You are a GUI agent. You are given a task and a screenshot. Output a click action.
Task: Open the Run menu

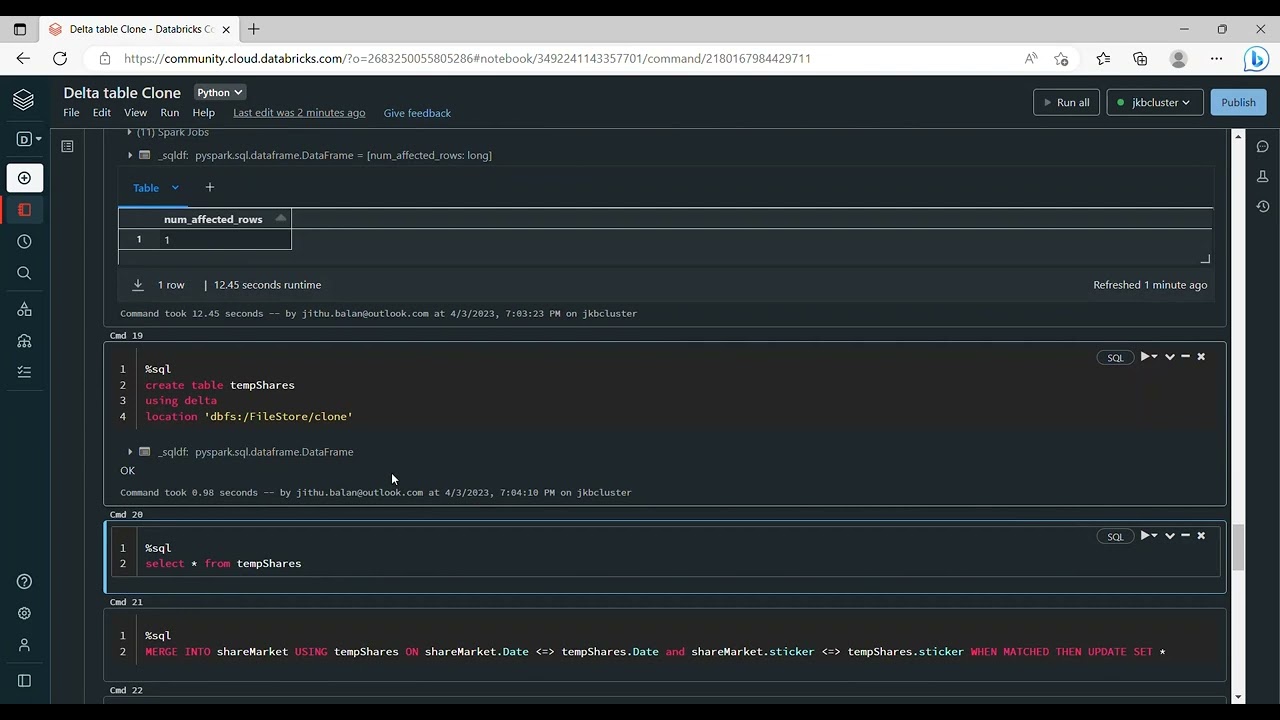pyautogui.click(x=170, y=113)
